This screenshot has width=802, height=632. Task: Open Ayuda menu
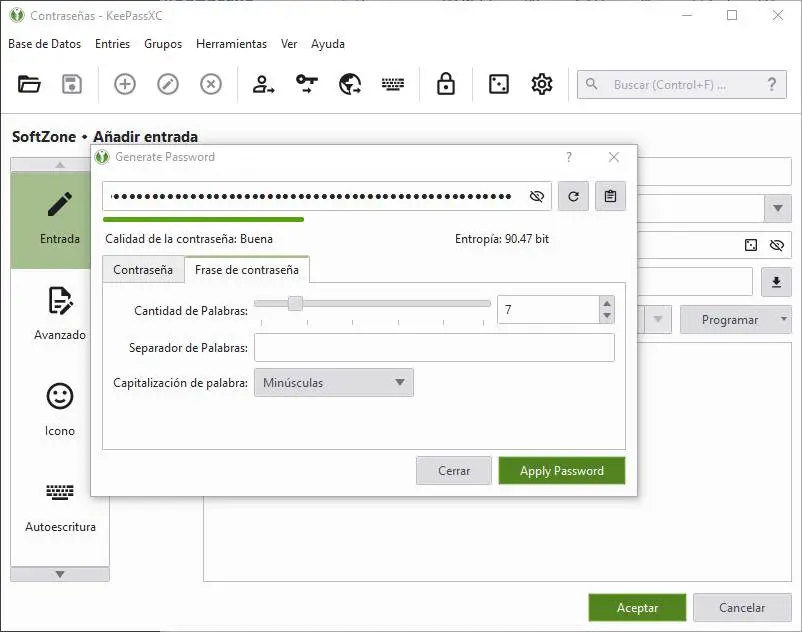click(328, 44)
